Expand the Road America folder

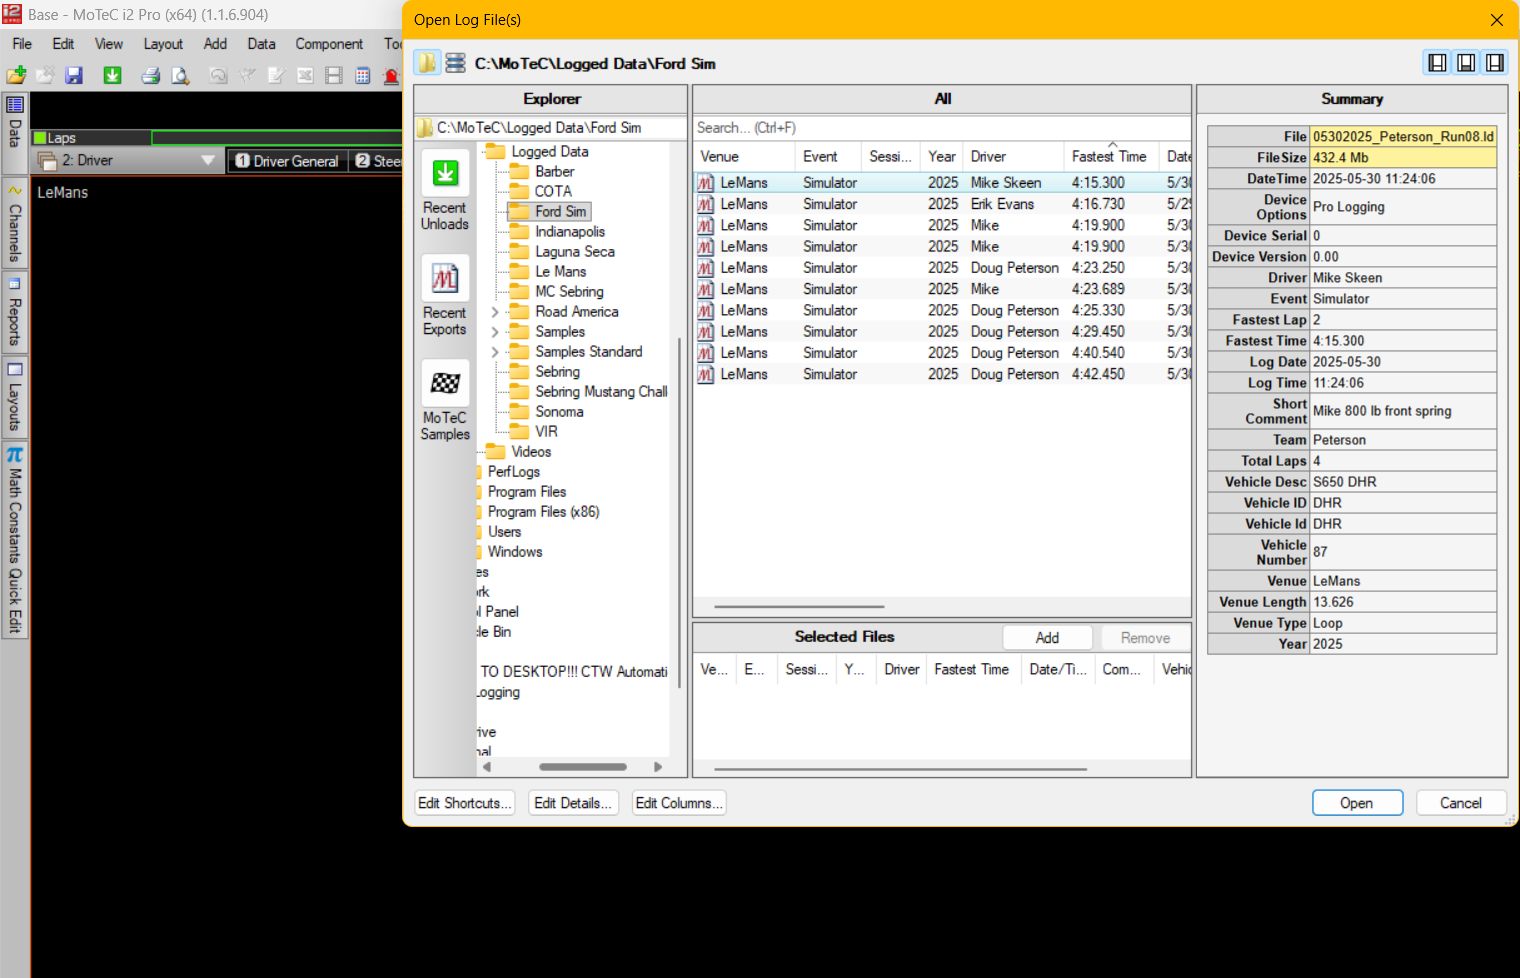point(494,312)
